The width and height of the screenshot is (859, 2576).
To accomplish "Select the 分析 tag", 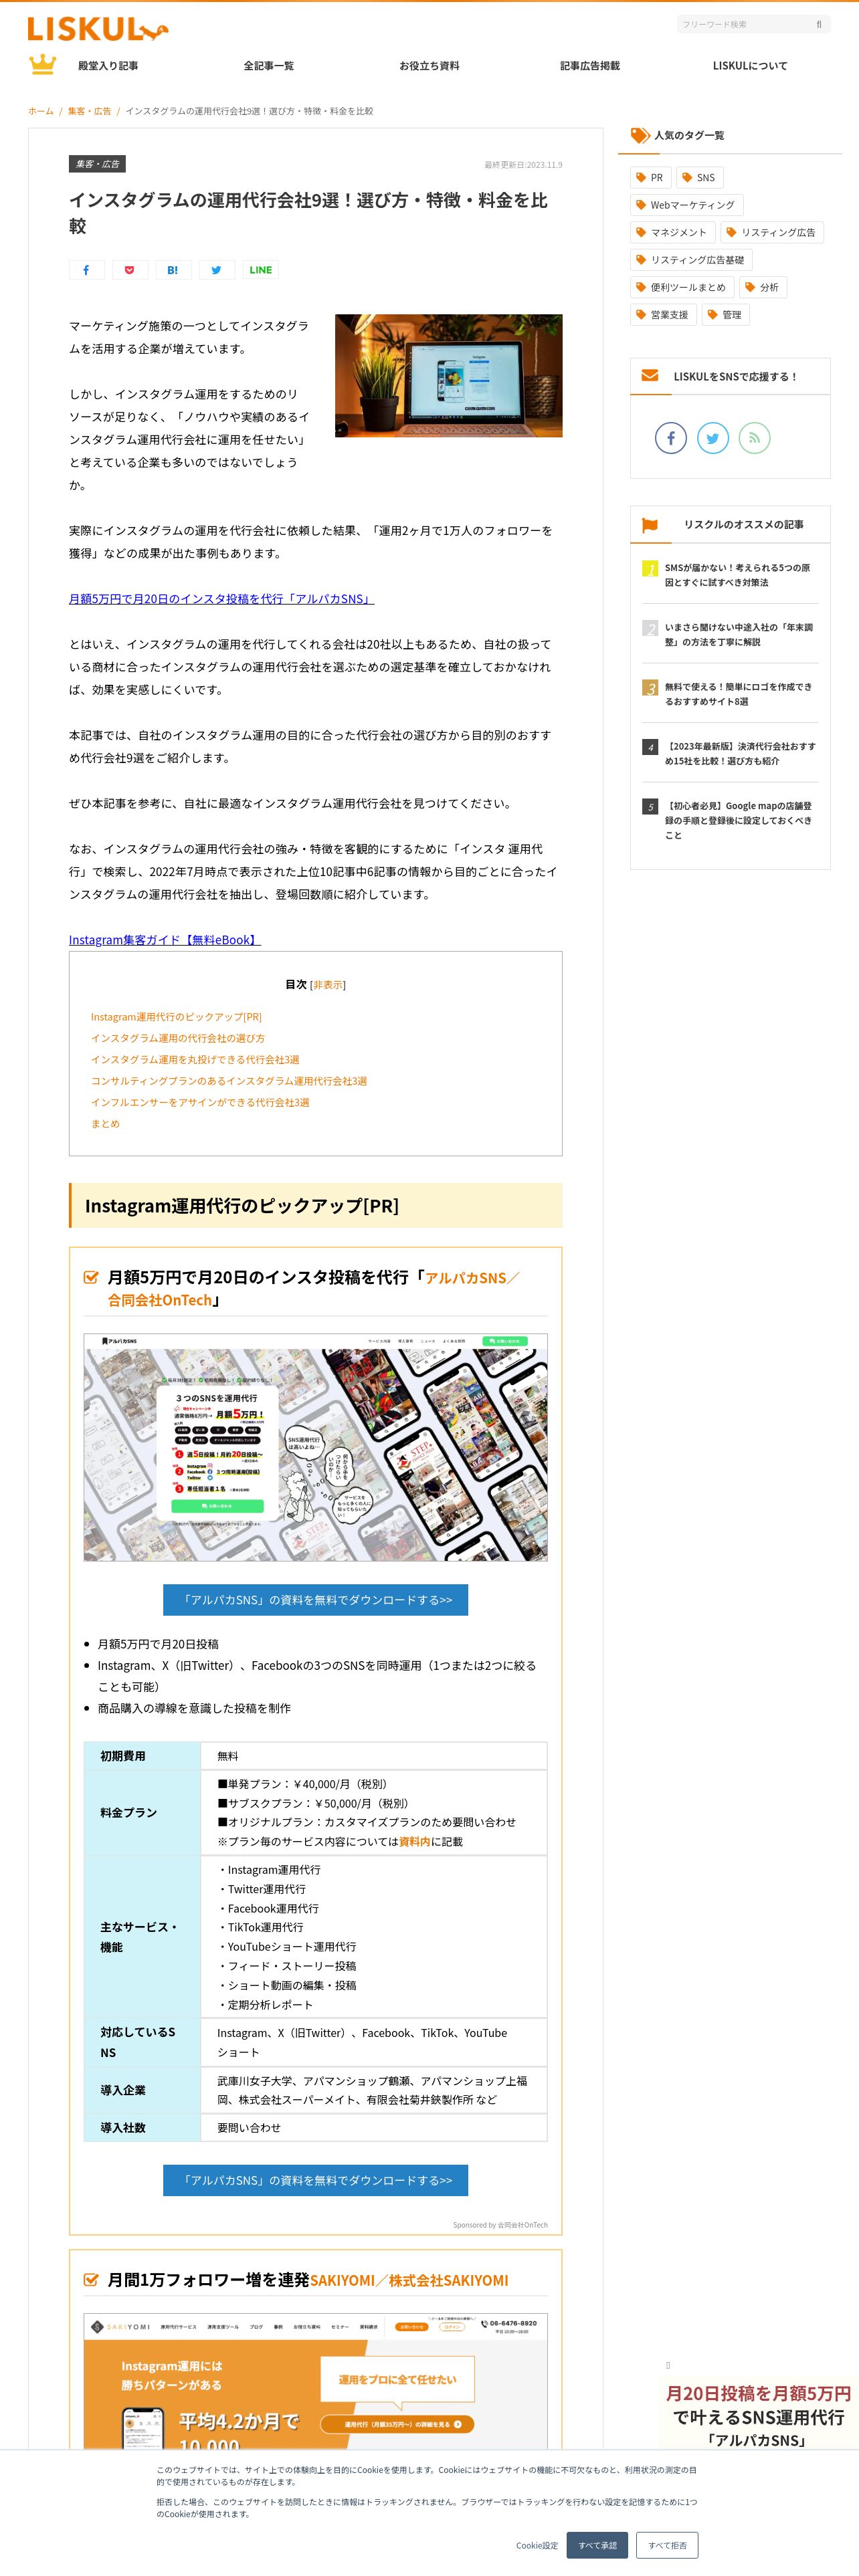I will 763,288.
